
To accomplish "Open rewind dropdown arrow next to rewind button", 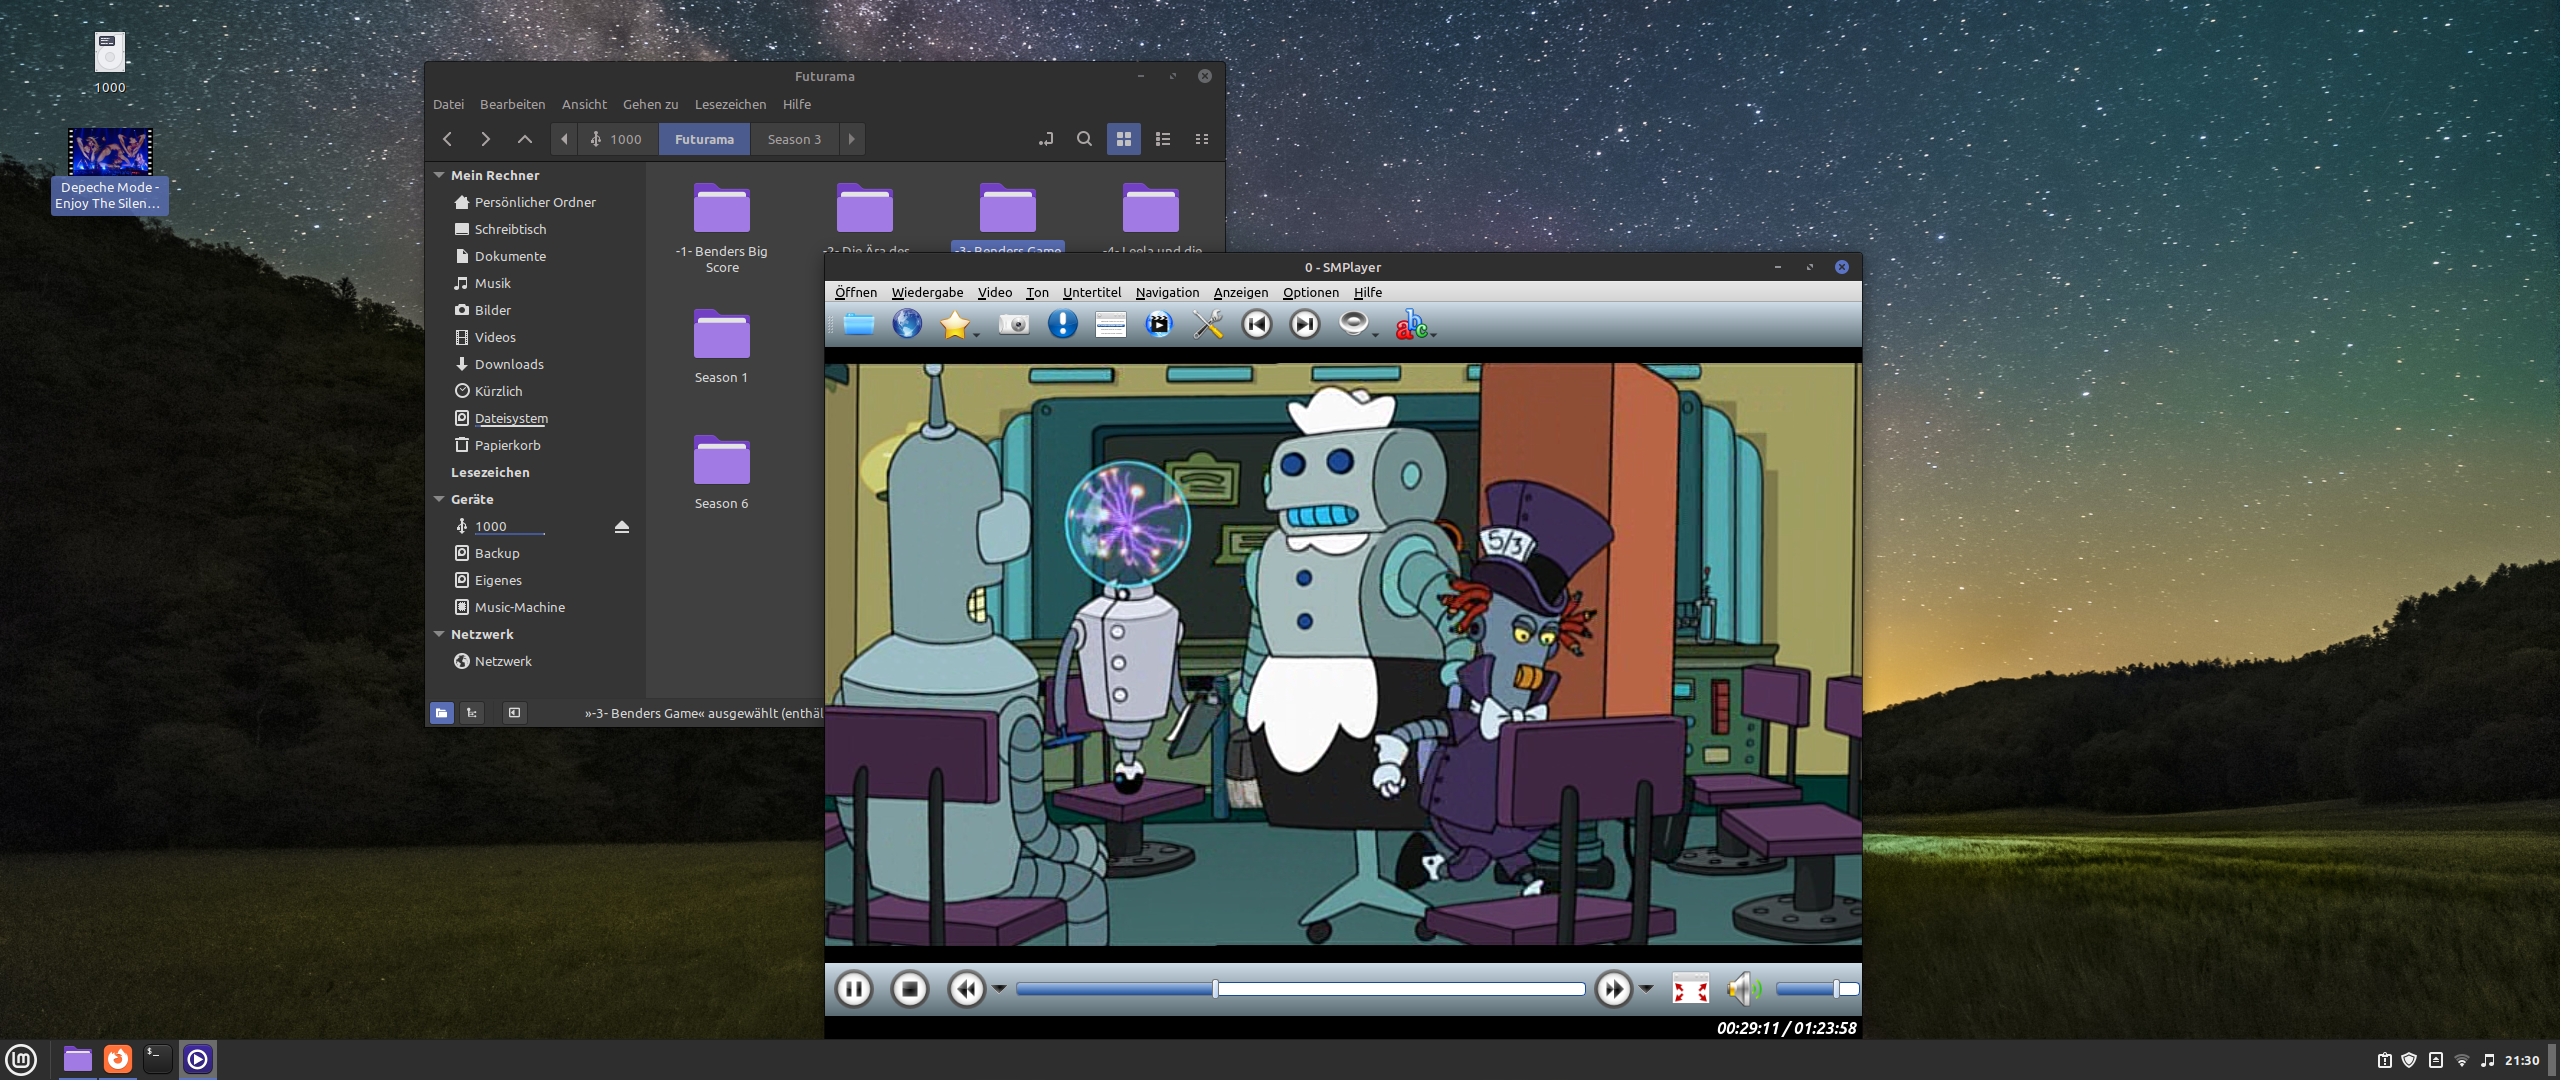I will [999, 989].
